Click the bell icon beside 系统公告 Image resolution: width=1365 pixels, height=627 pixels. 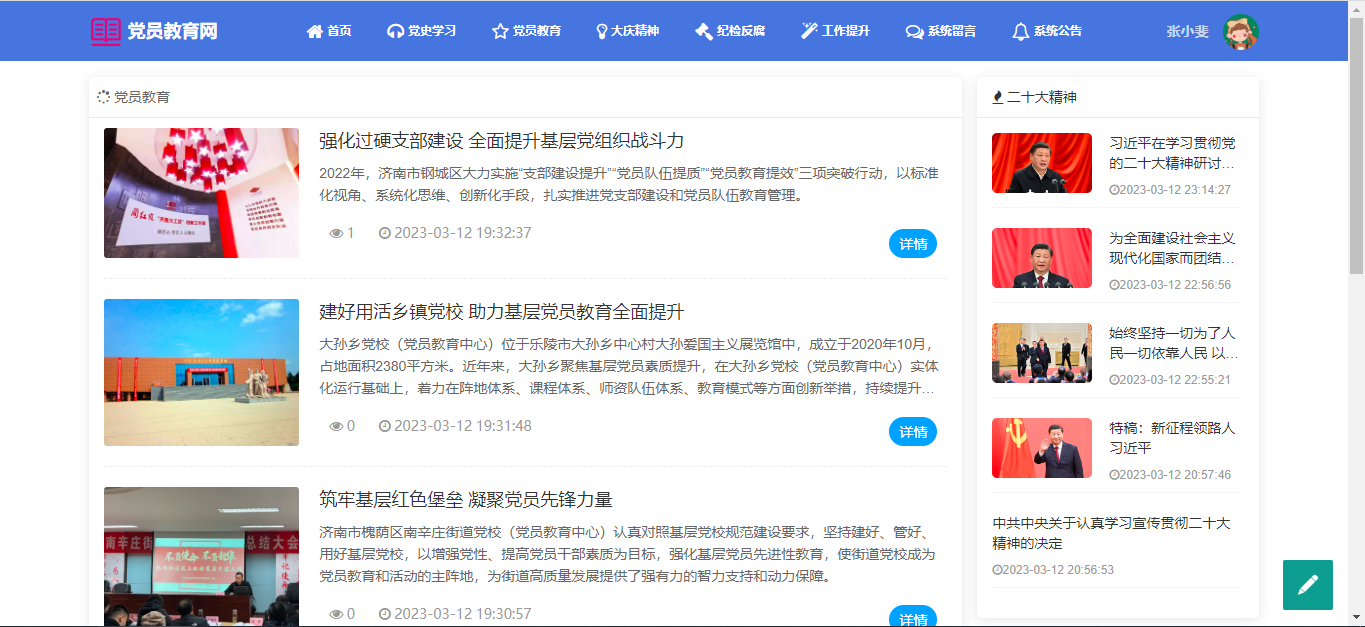[1020, 31]
